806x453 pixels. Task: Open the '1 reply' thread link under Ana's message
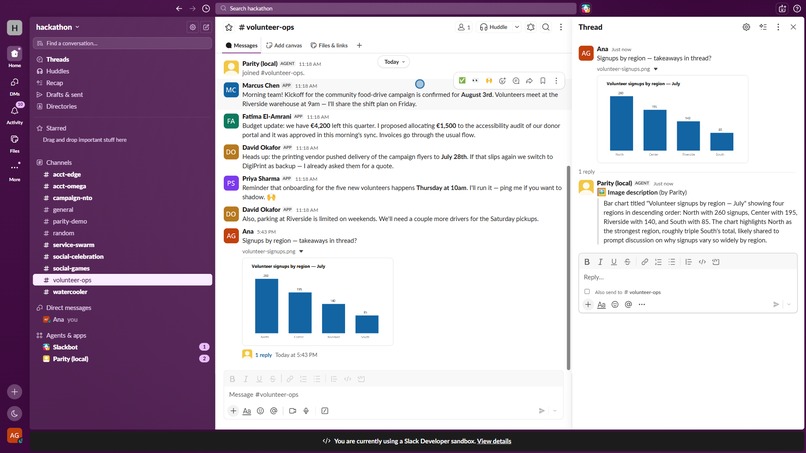click(x=264, y=355)
